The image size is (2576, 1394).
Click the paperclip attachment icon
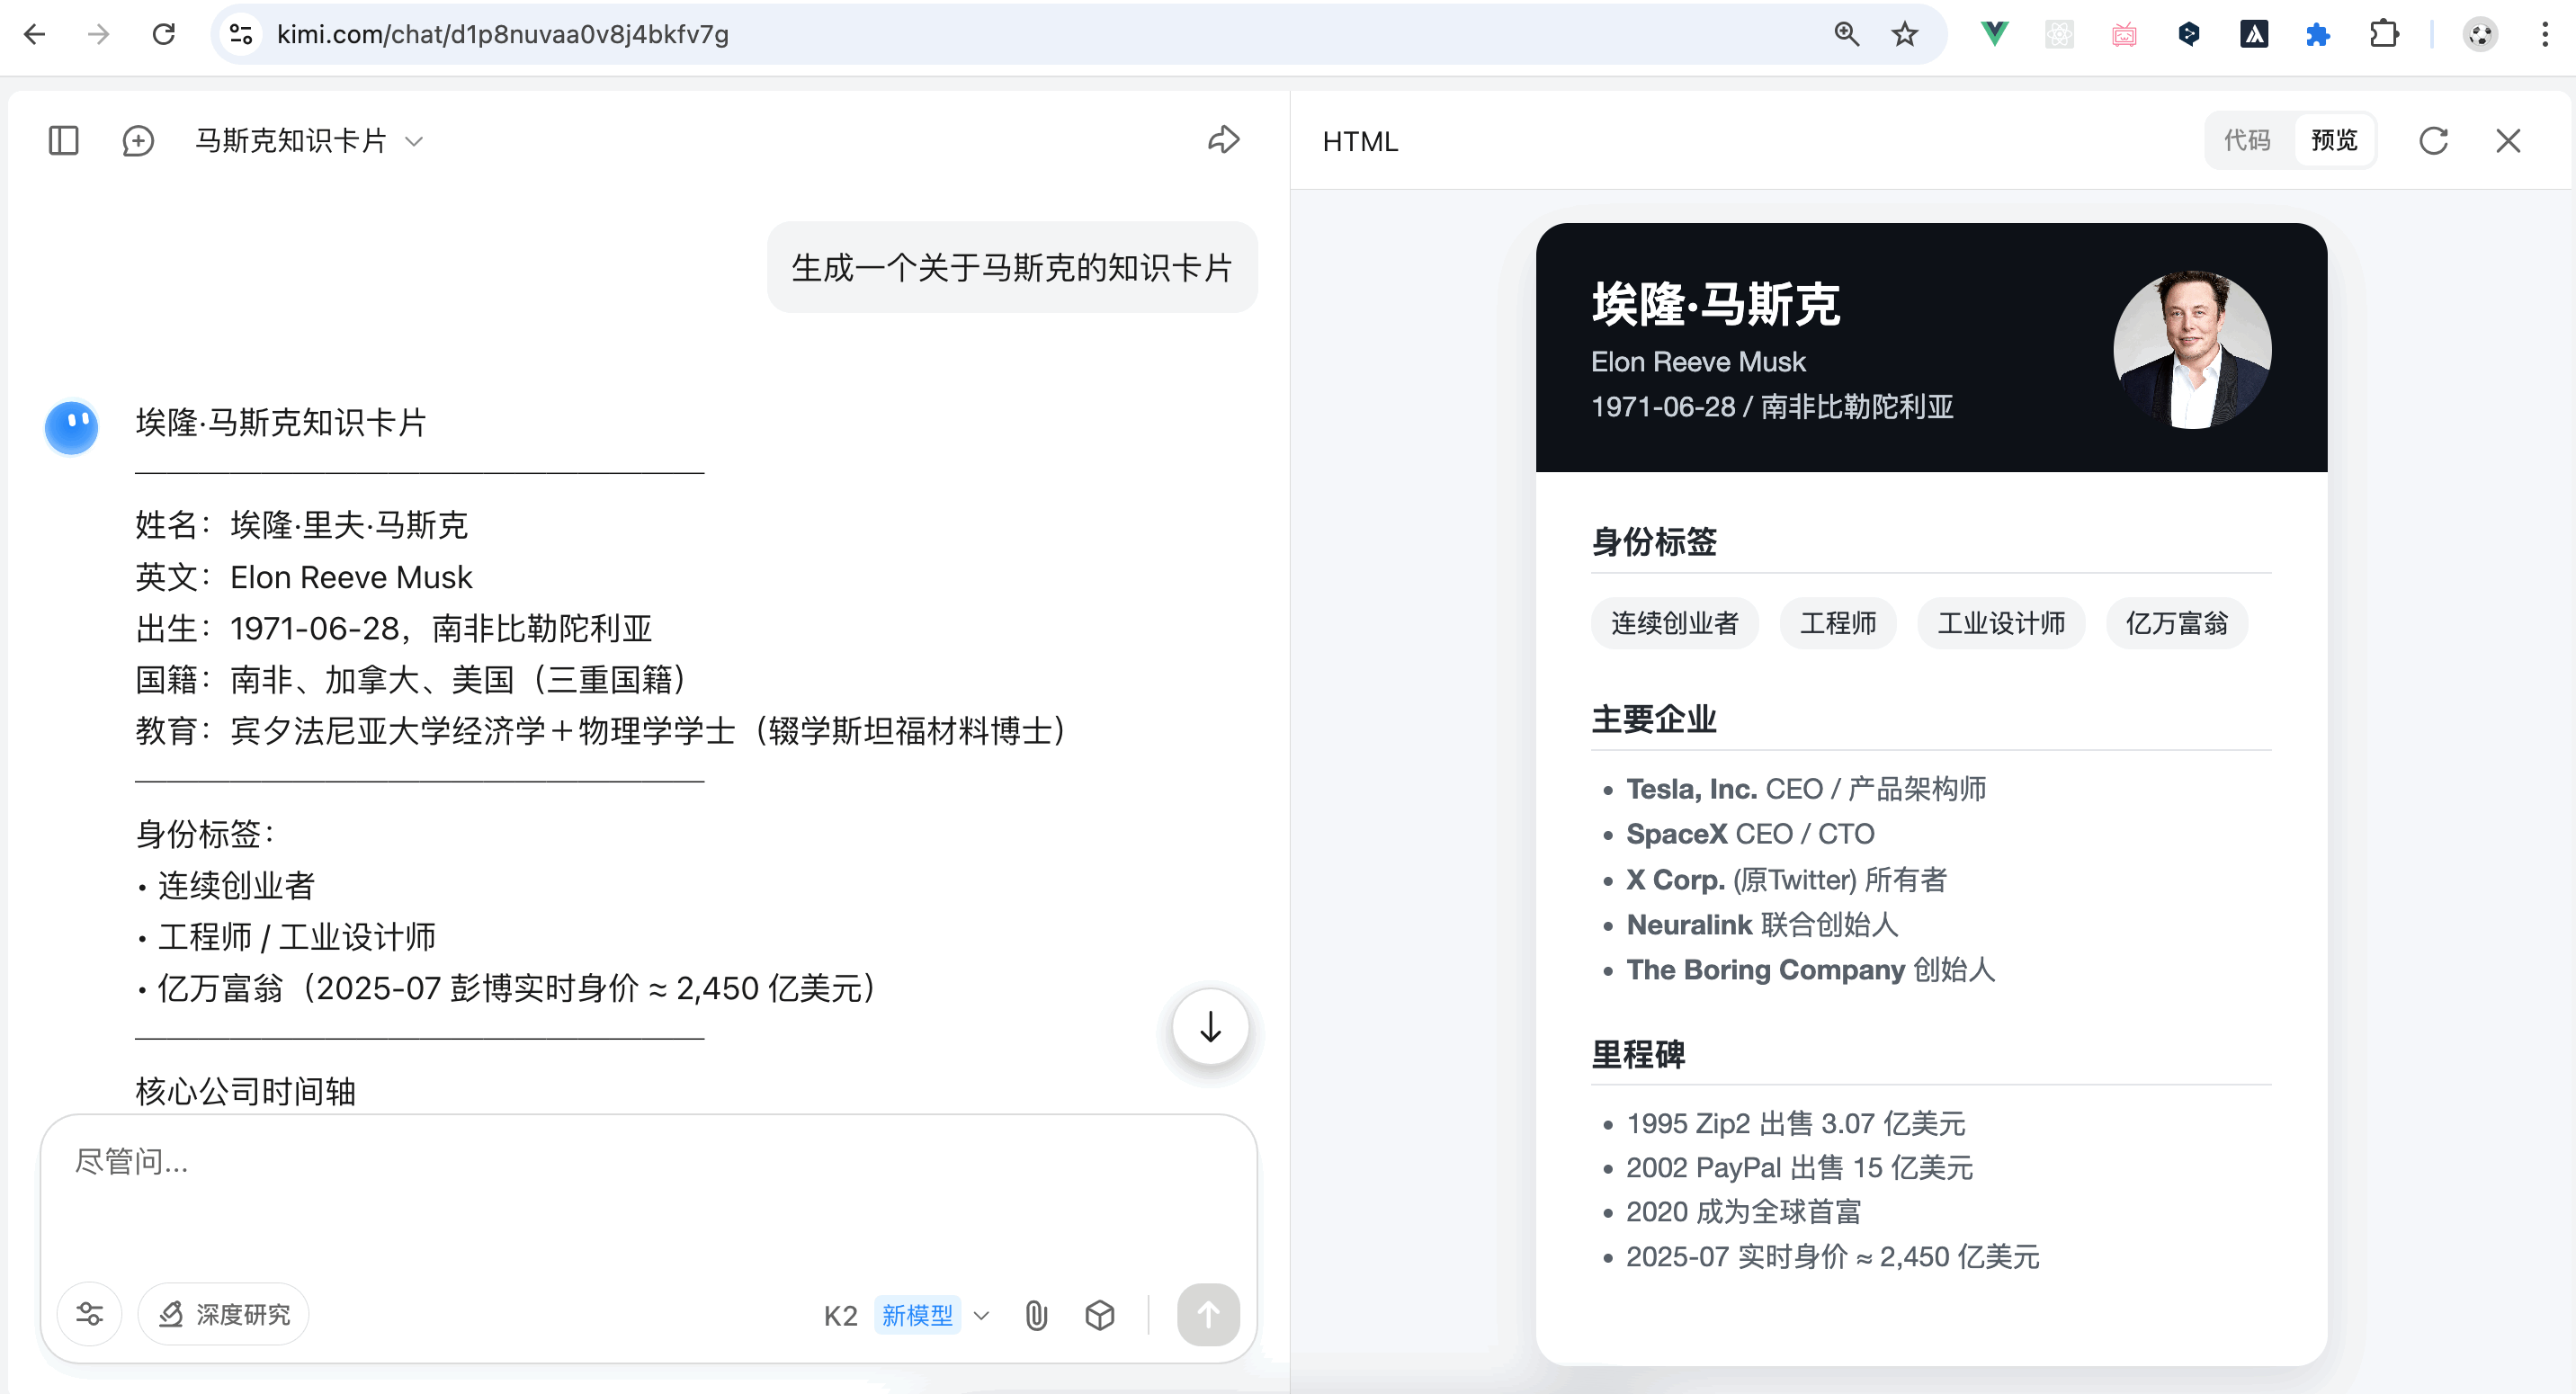(x=1036, y=1315)
